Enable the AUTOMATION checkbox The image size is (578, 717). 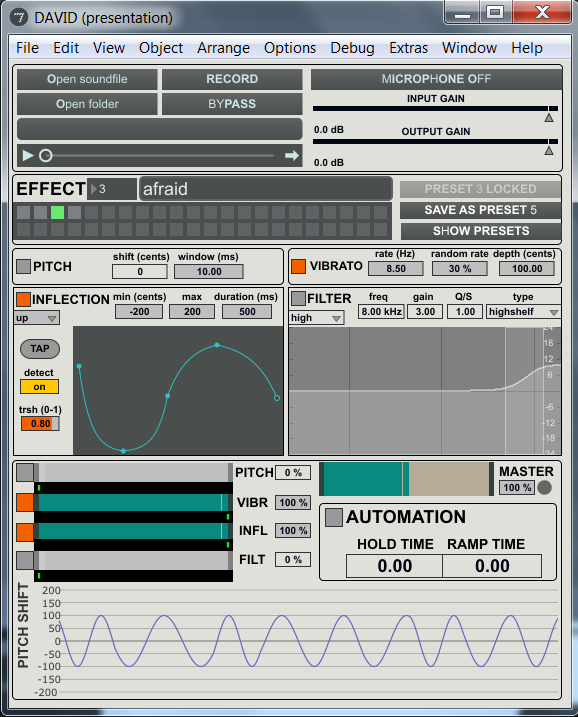(334, 517)
